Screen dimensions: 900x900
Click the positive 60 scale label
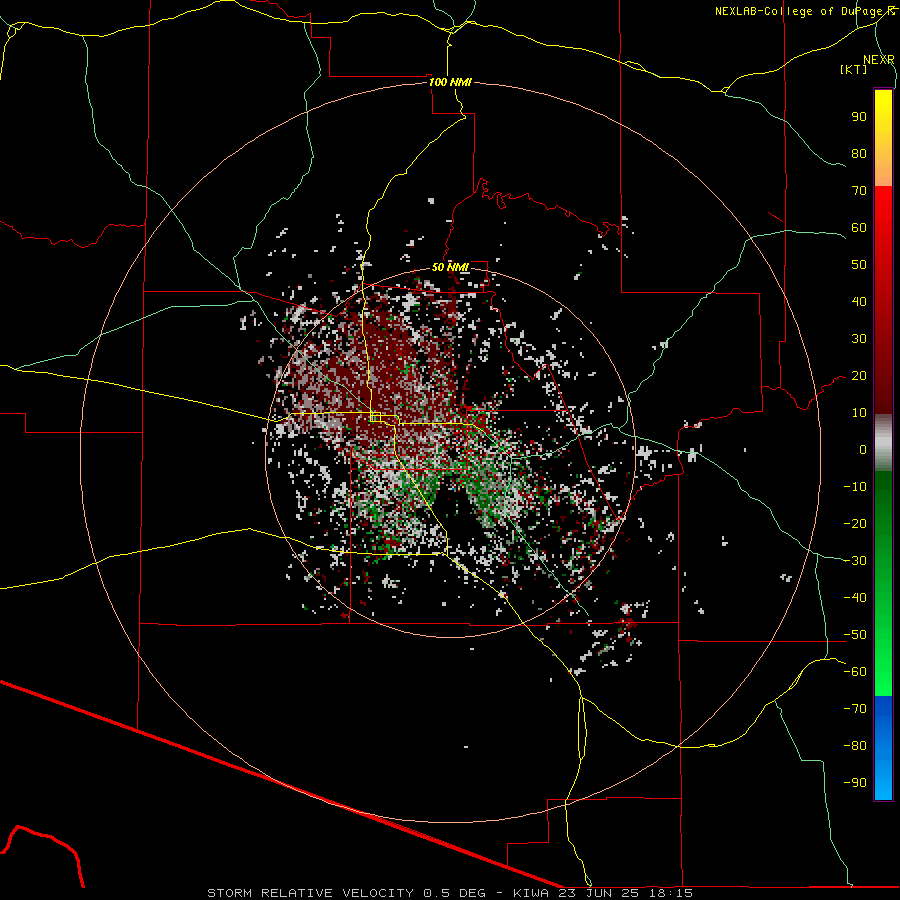coord(859,228)
